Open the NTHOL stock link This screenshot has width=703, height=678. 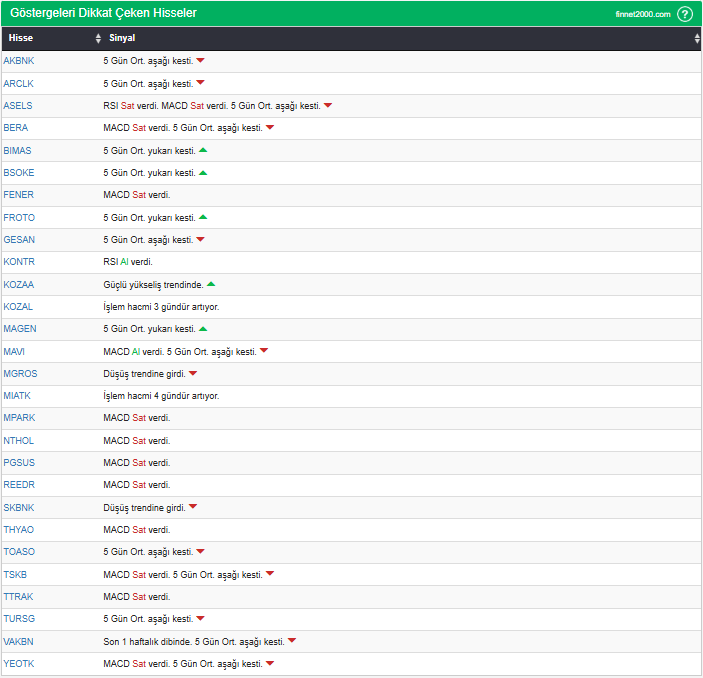(19, 441)
